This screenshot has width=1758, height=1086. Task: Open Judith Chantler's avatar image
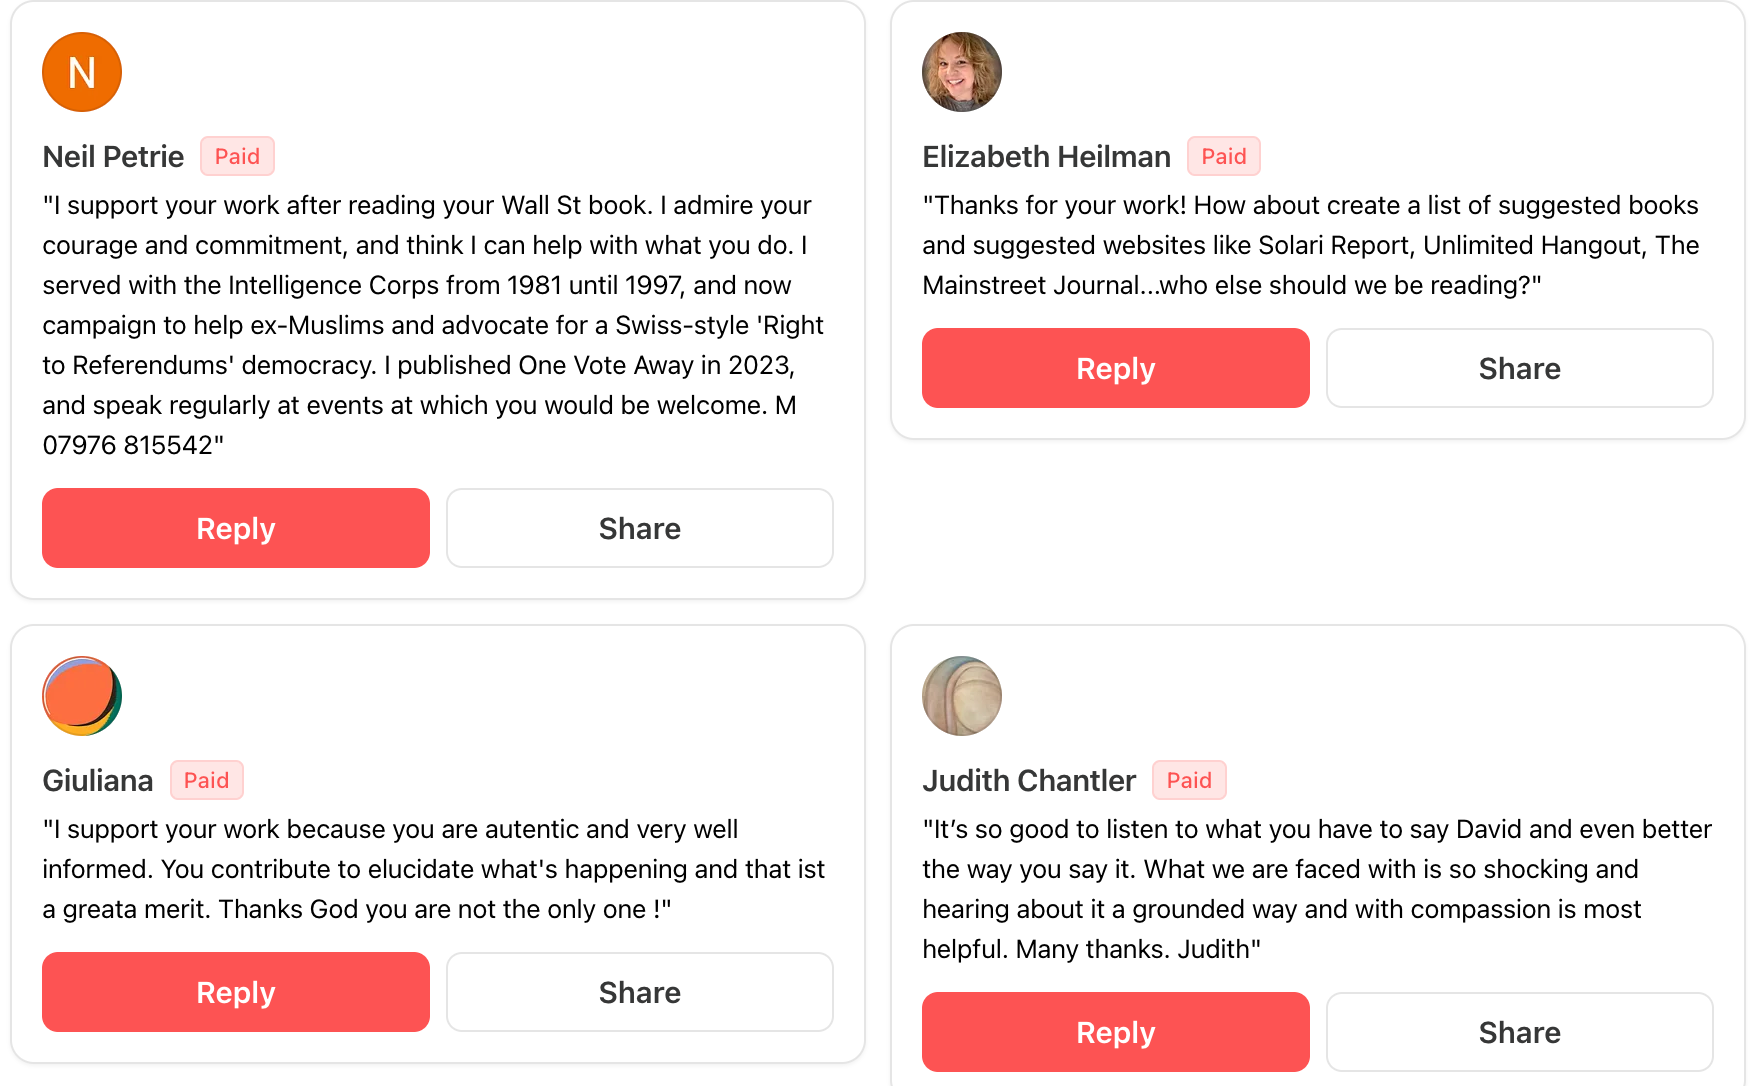(x=961, y=696)
